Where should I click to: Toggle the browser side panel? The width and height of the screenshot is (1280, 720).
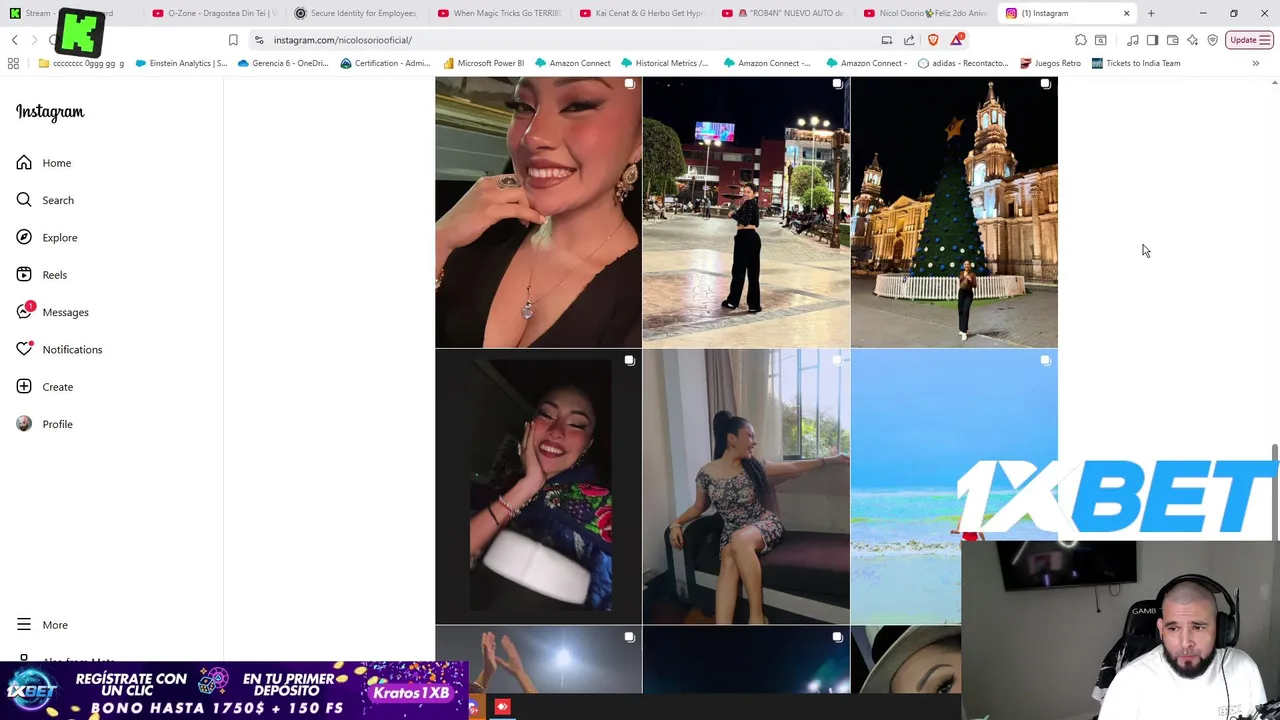[x=1152, y=40]
